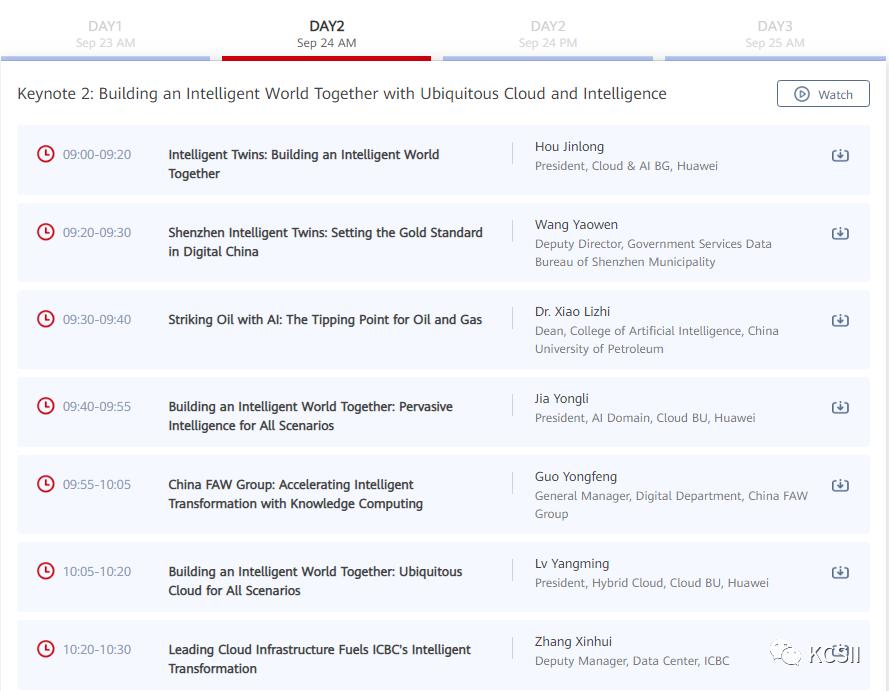
Task: Open 'Pervasive Intelligence for All Scenarios' session title
Action: pos(310,416)
